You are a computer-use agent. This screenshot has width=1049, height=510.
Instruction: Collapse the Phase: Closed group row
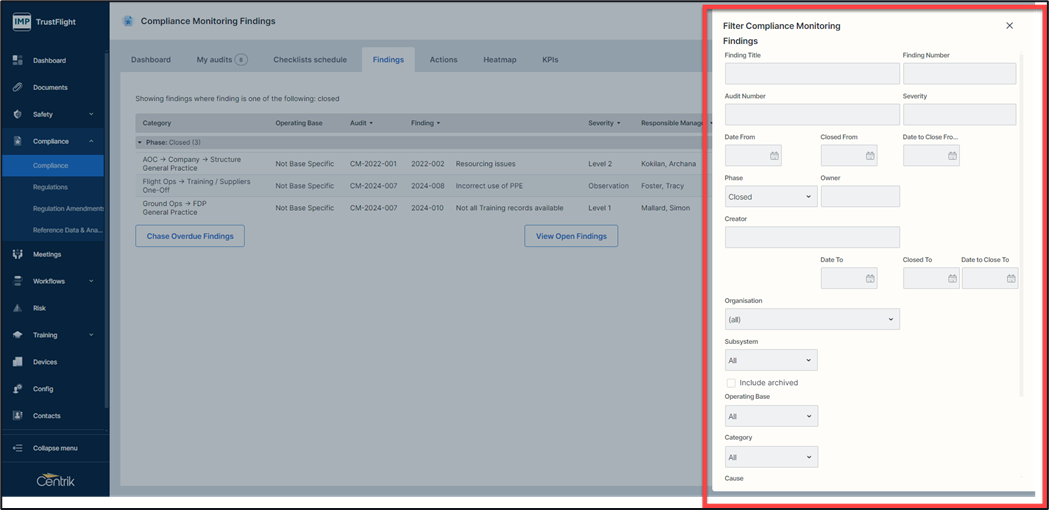pos(139,143)
